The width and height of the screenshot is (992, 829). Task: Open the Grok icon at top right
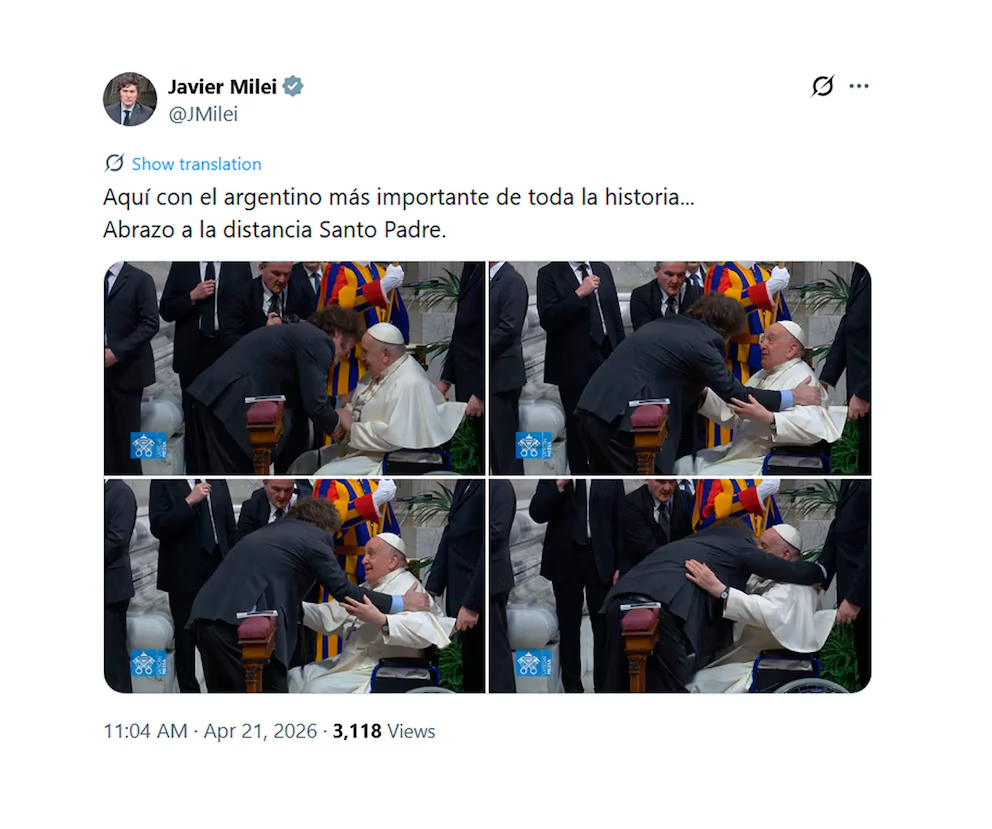[822, 86]
